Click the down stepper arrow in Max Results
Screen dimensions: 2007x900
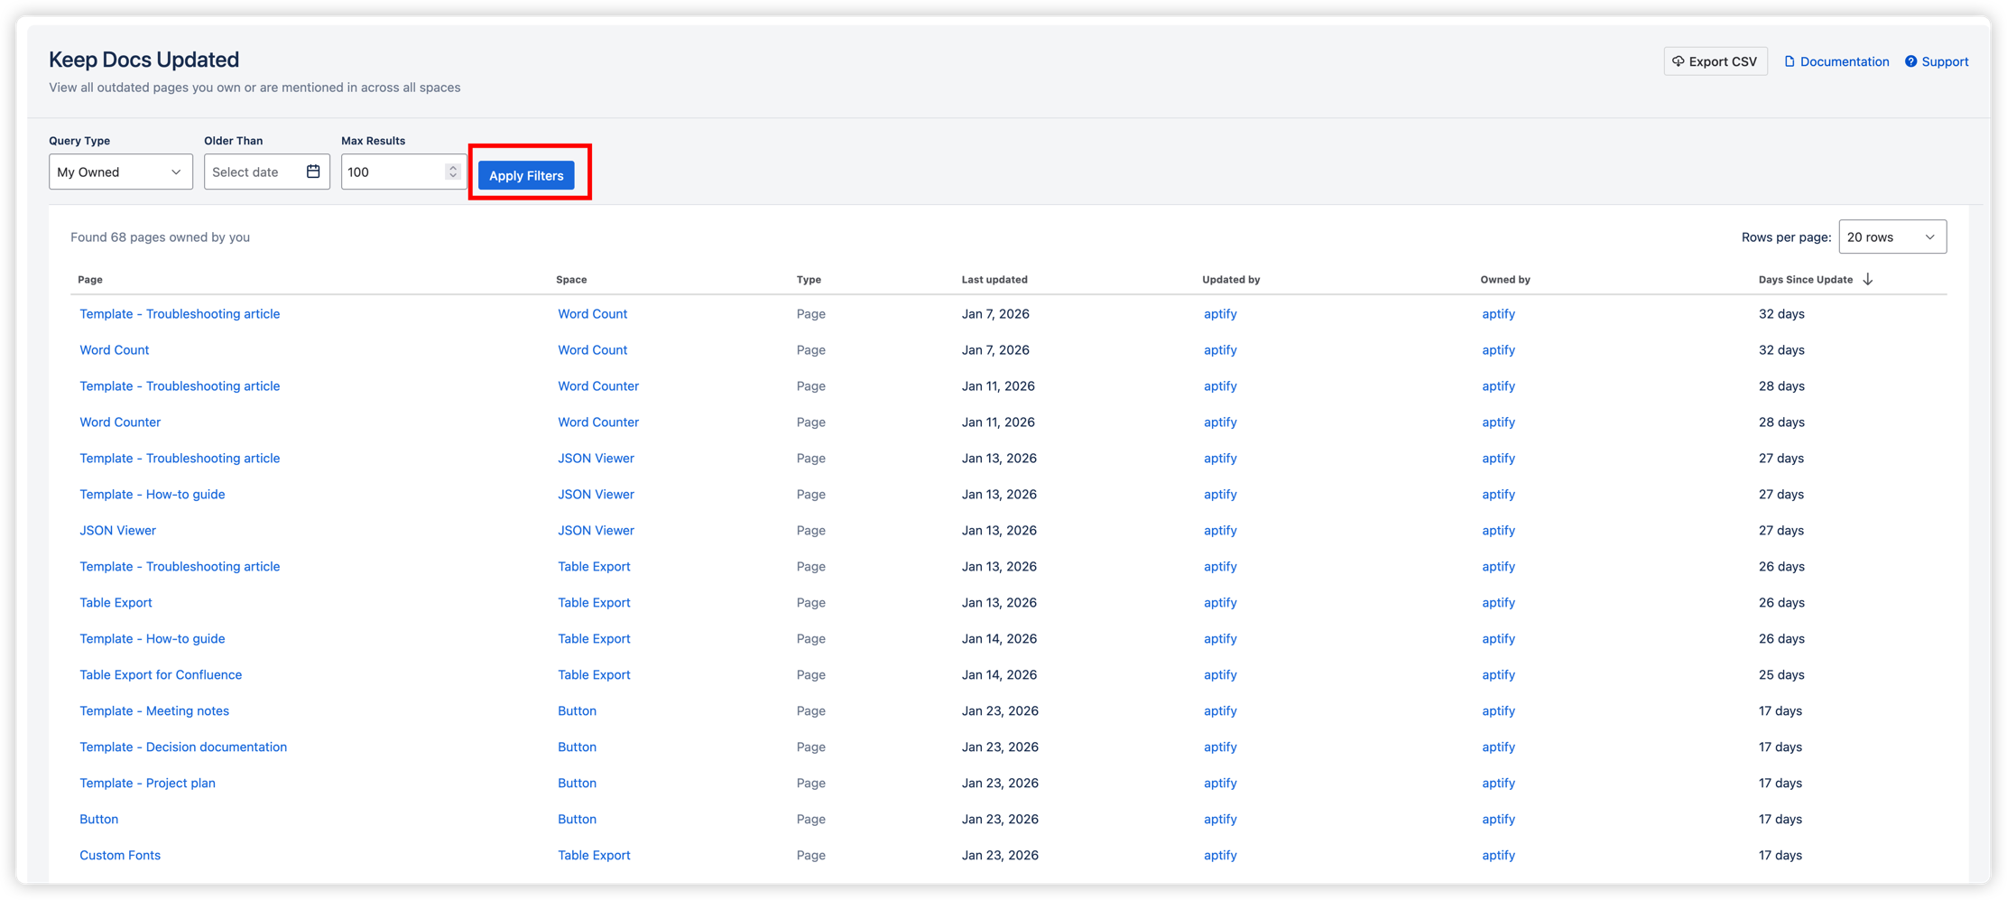click(x=452, y=176)
